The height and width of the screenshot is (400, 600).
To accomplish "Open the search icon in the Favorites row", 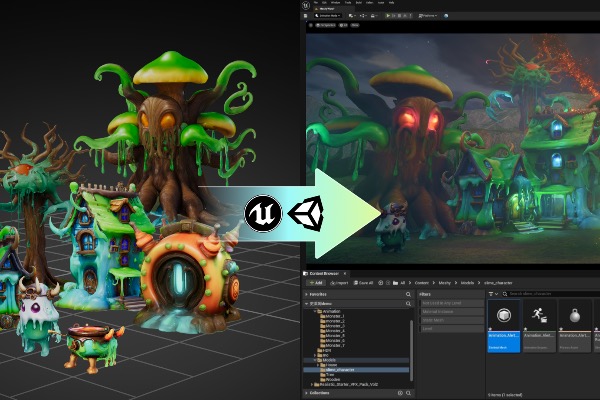I will pyautogui.click(x=408, y=294).
